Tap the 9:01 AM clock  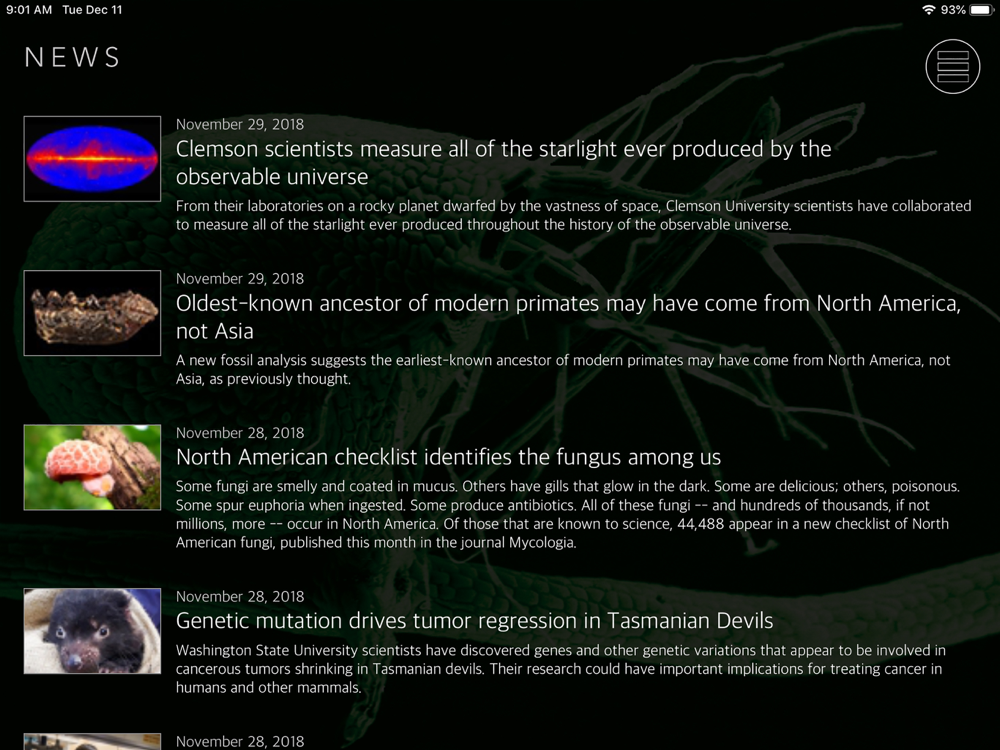[x=29, y=10]
